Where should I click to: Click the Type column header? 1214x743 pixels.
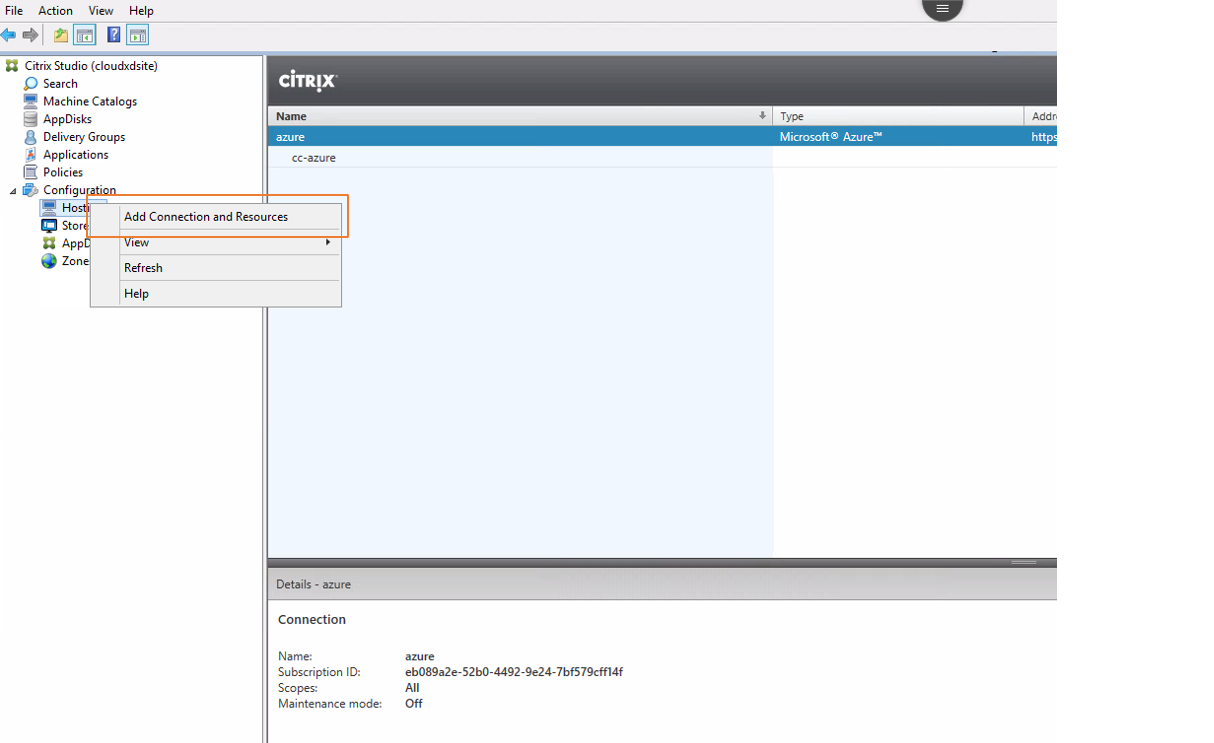tap(899, 116)
